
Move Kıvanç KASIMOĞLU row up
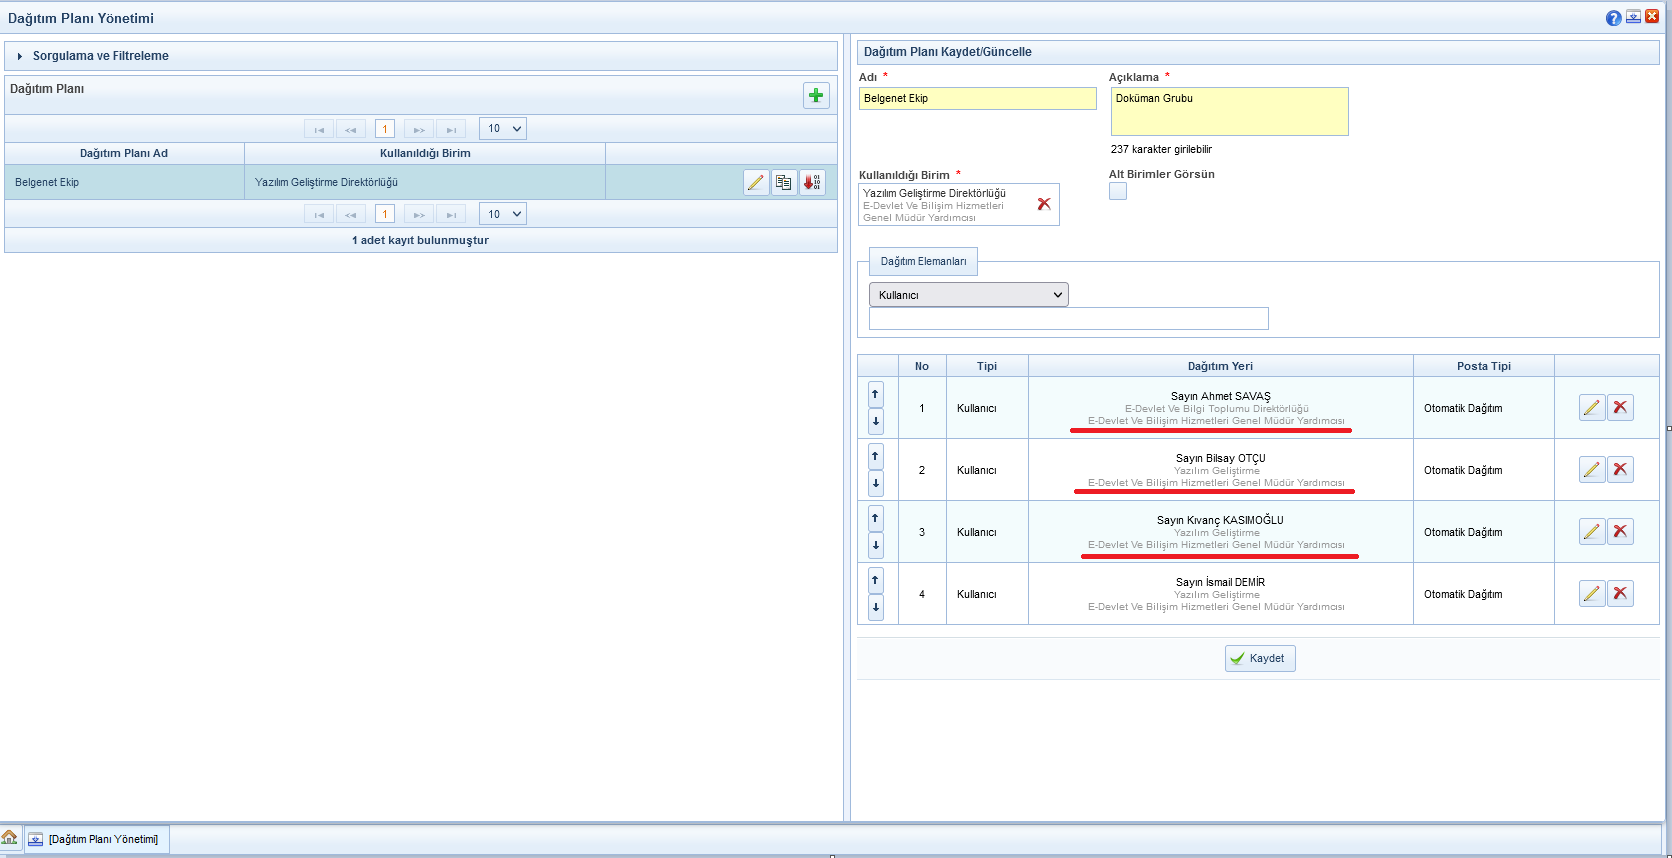pyautogui.click(x=876, y=518)
